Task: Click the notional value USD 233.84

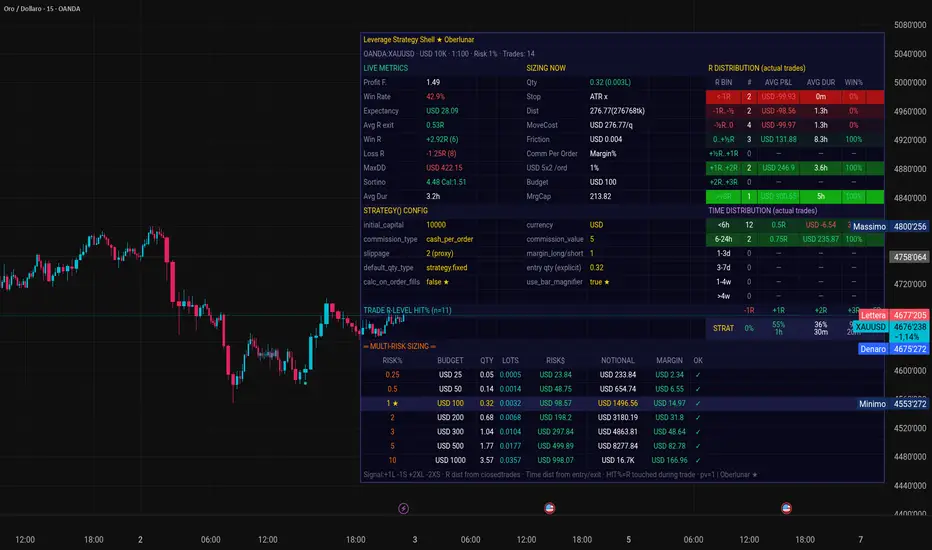Action: [x=618, y=375]
